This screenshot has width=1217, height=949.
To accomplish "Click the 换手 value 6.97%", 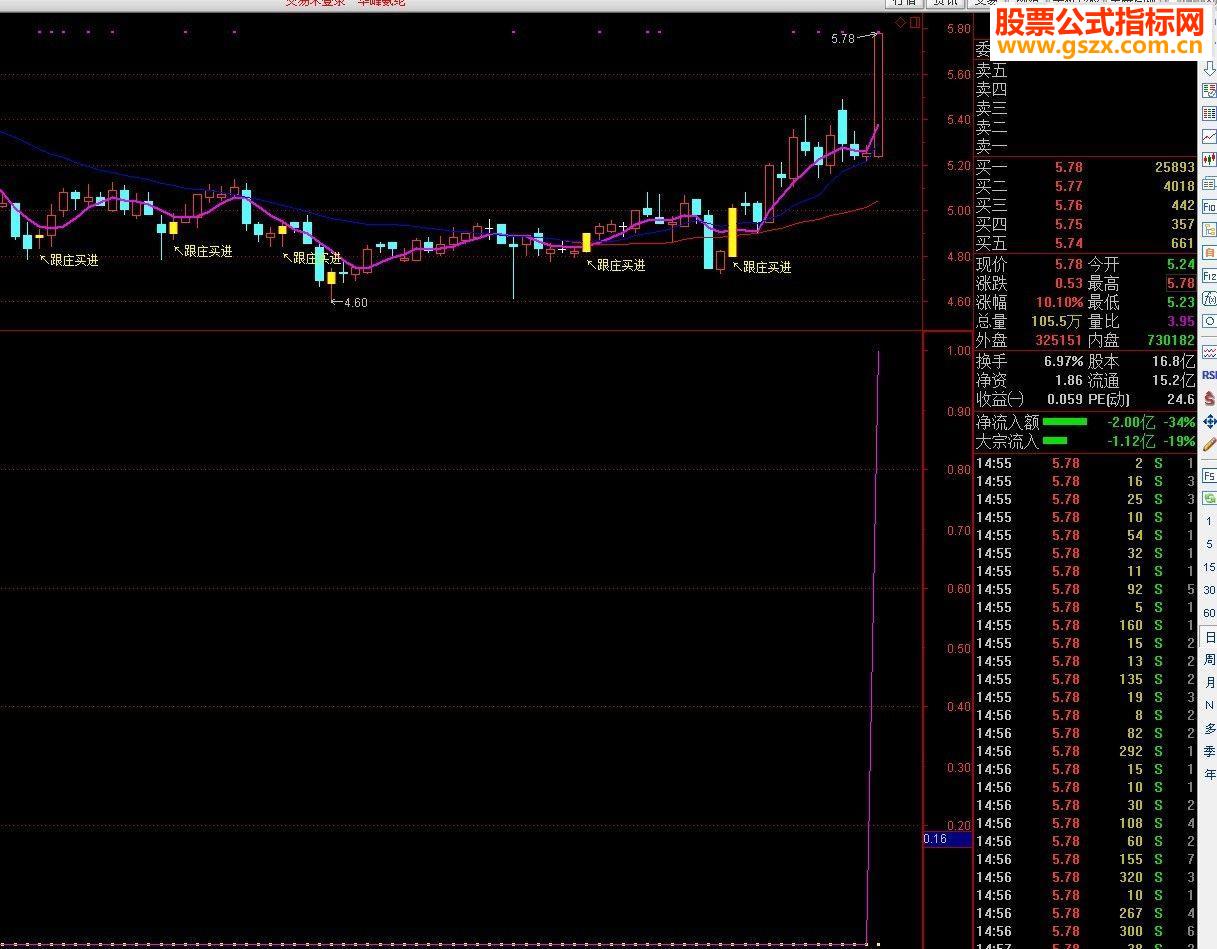I will tap(1063, 361).
